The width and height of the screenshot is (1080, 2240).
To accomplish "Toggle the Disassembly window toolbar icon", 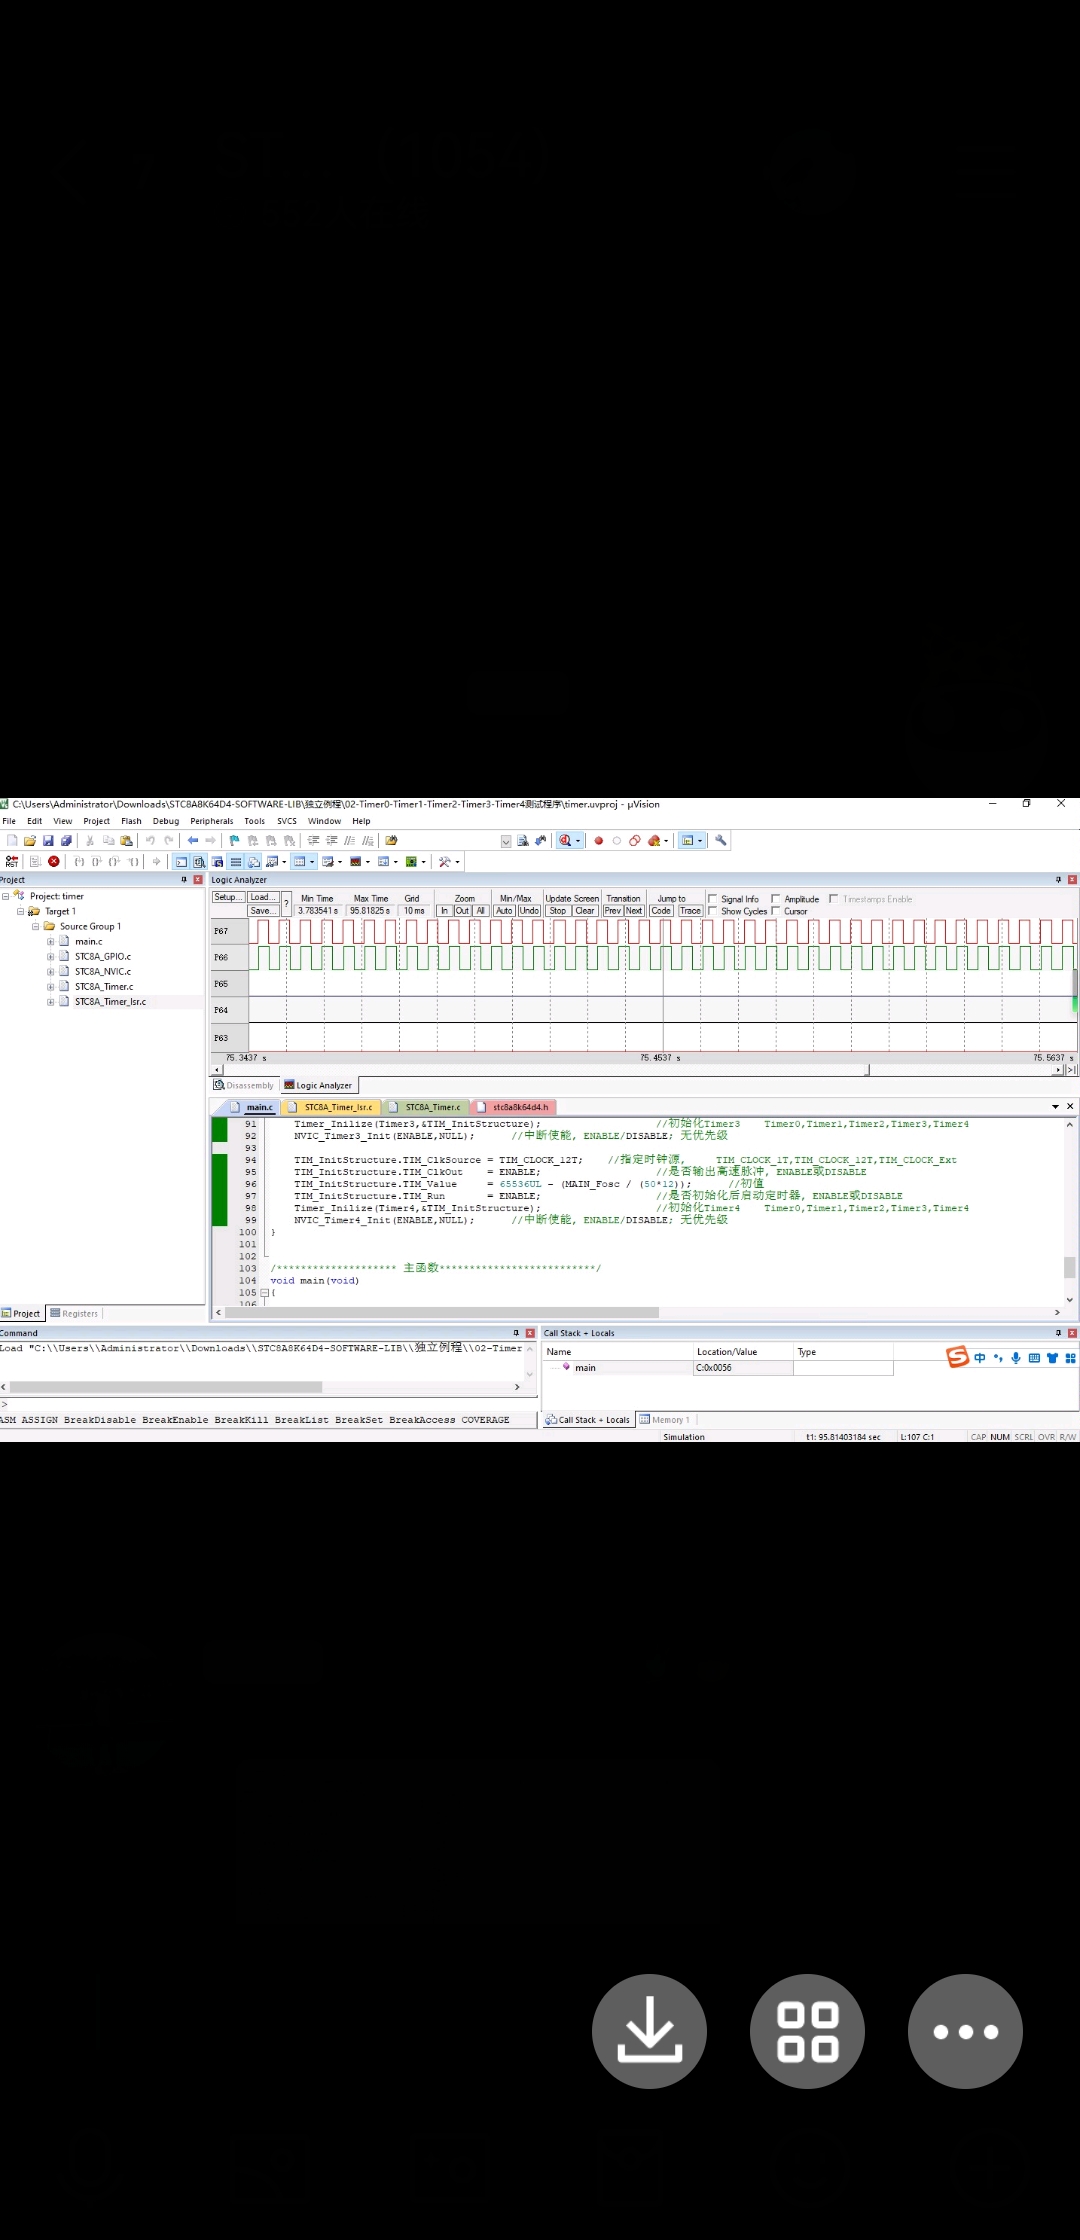I will tap(199, 862).
